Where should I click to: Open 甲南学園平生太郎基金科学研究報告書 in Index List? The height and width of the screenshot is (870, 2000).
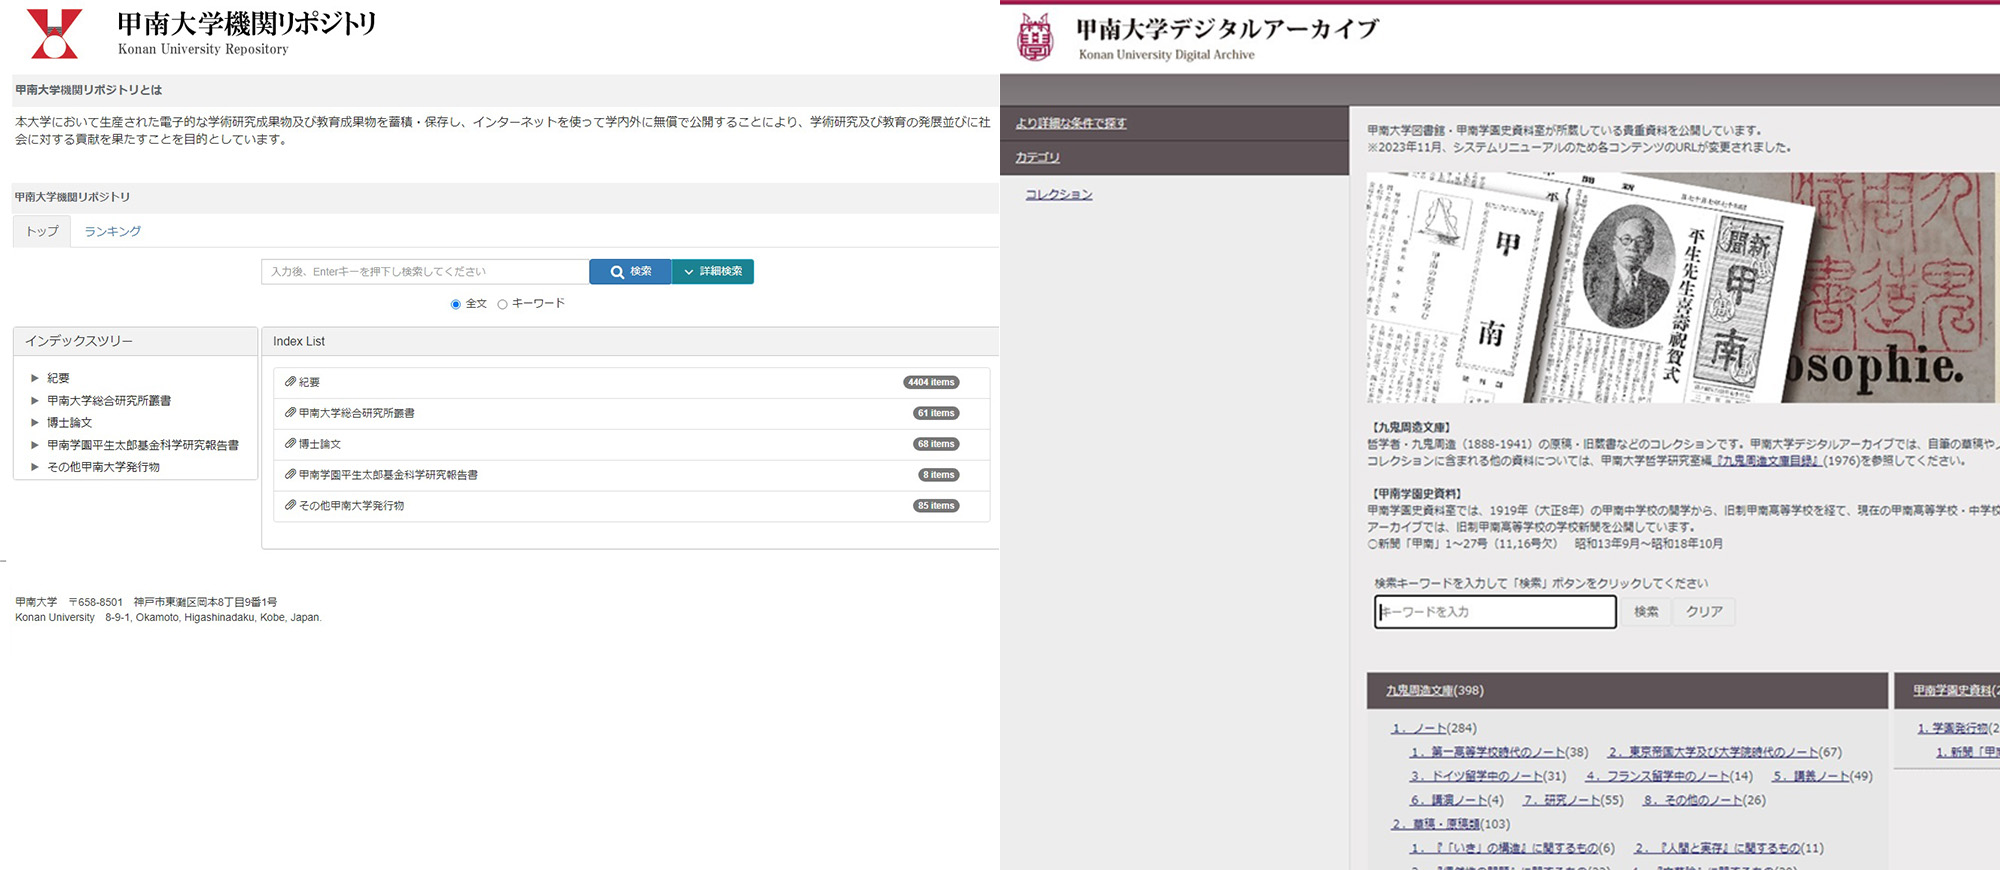pos(388,475)
